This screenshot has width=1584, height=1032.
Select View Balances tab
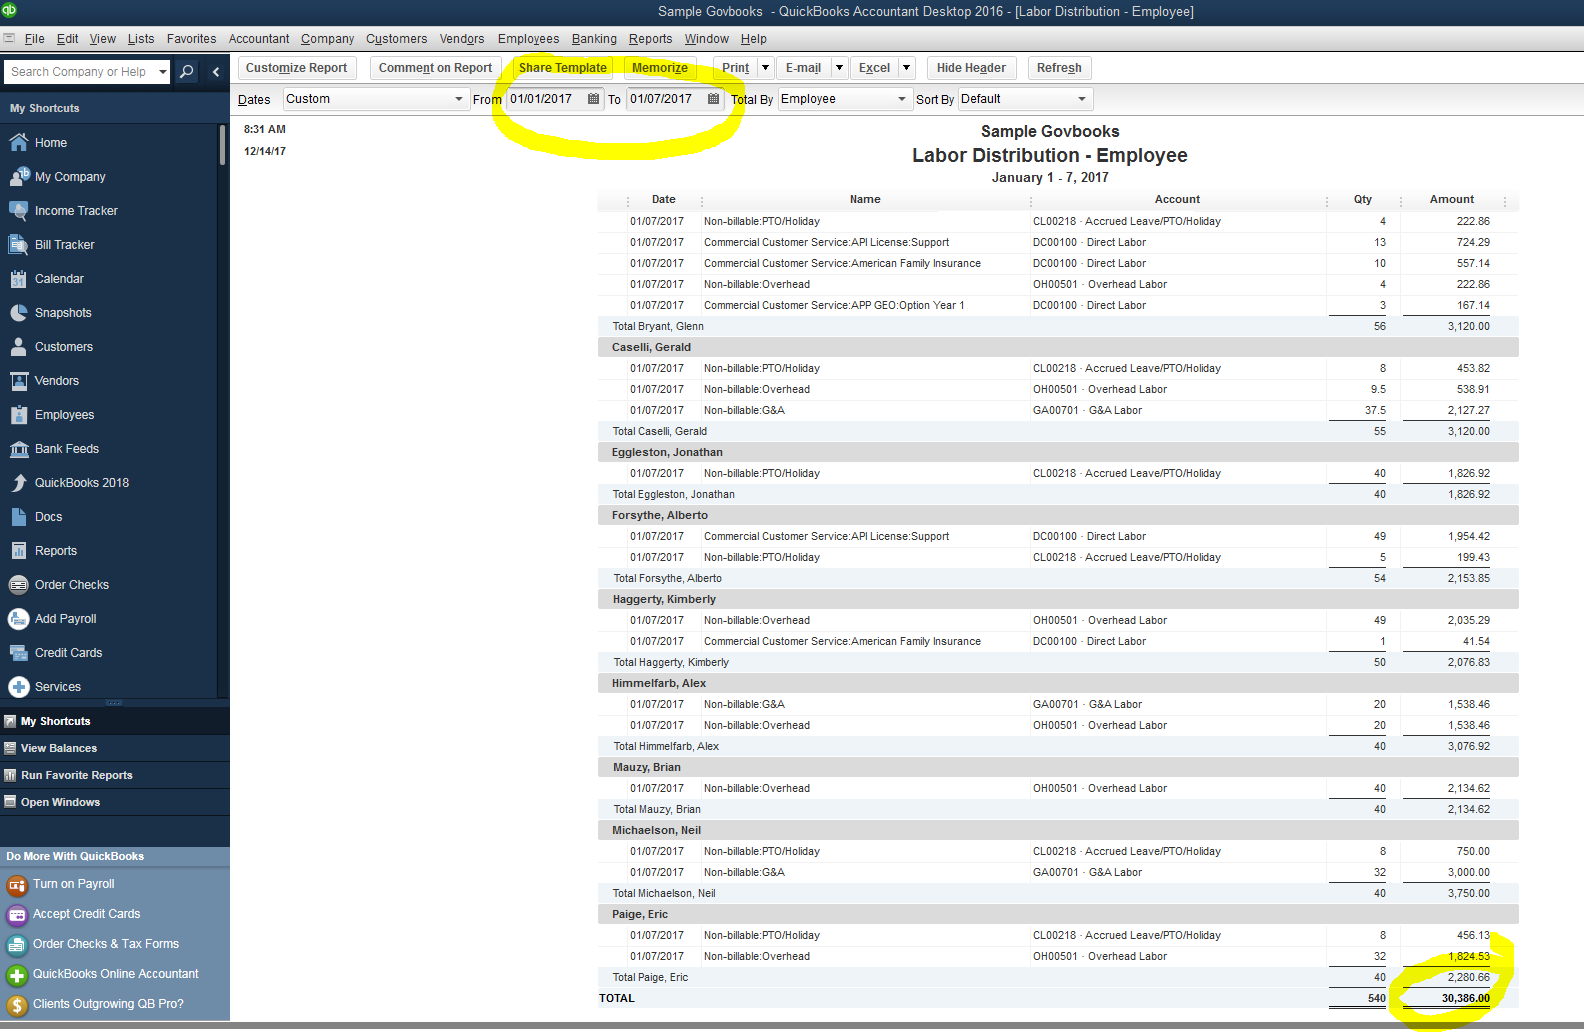click(115, 748)
